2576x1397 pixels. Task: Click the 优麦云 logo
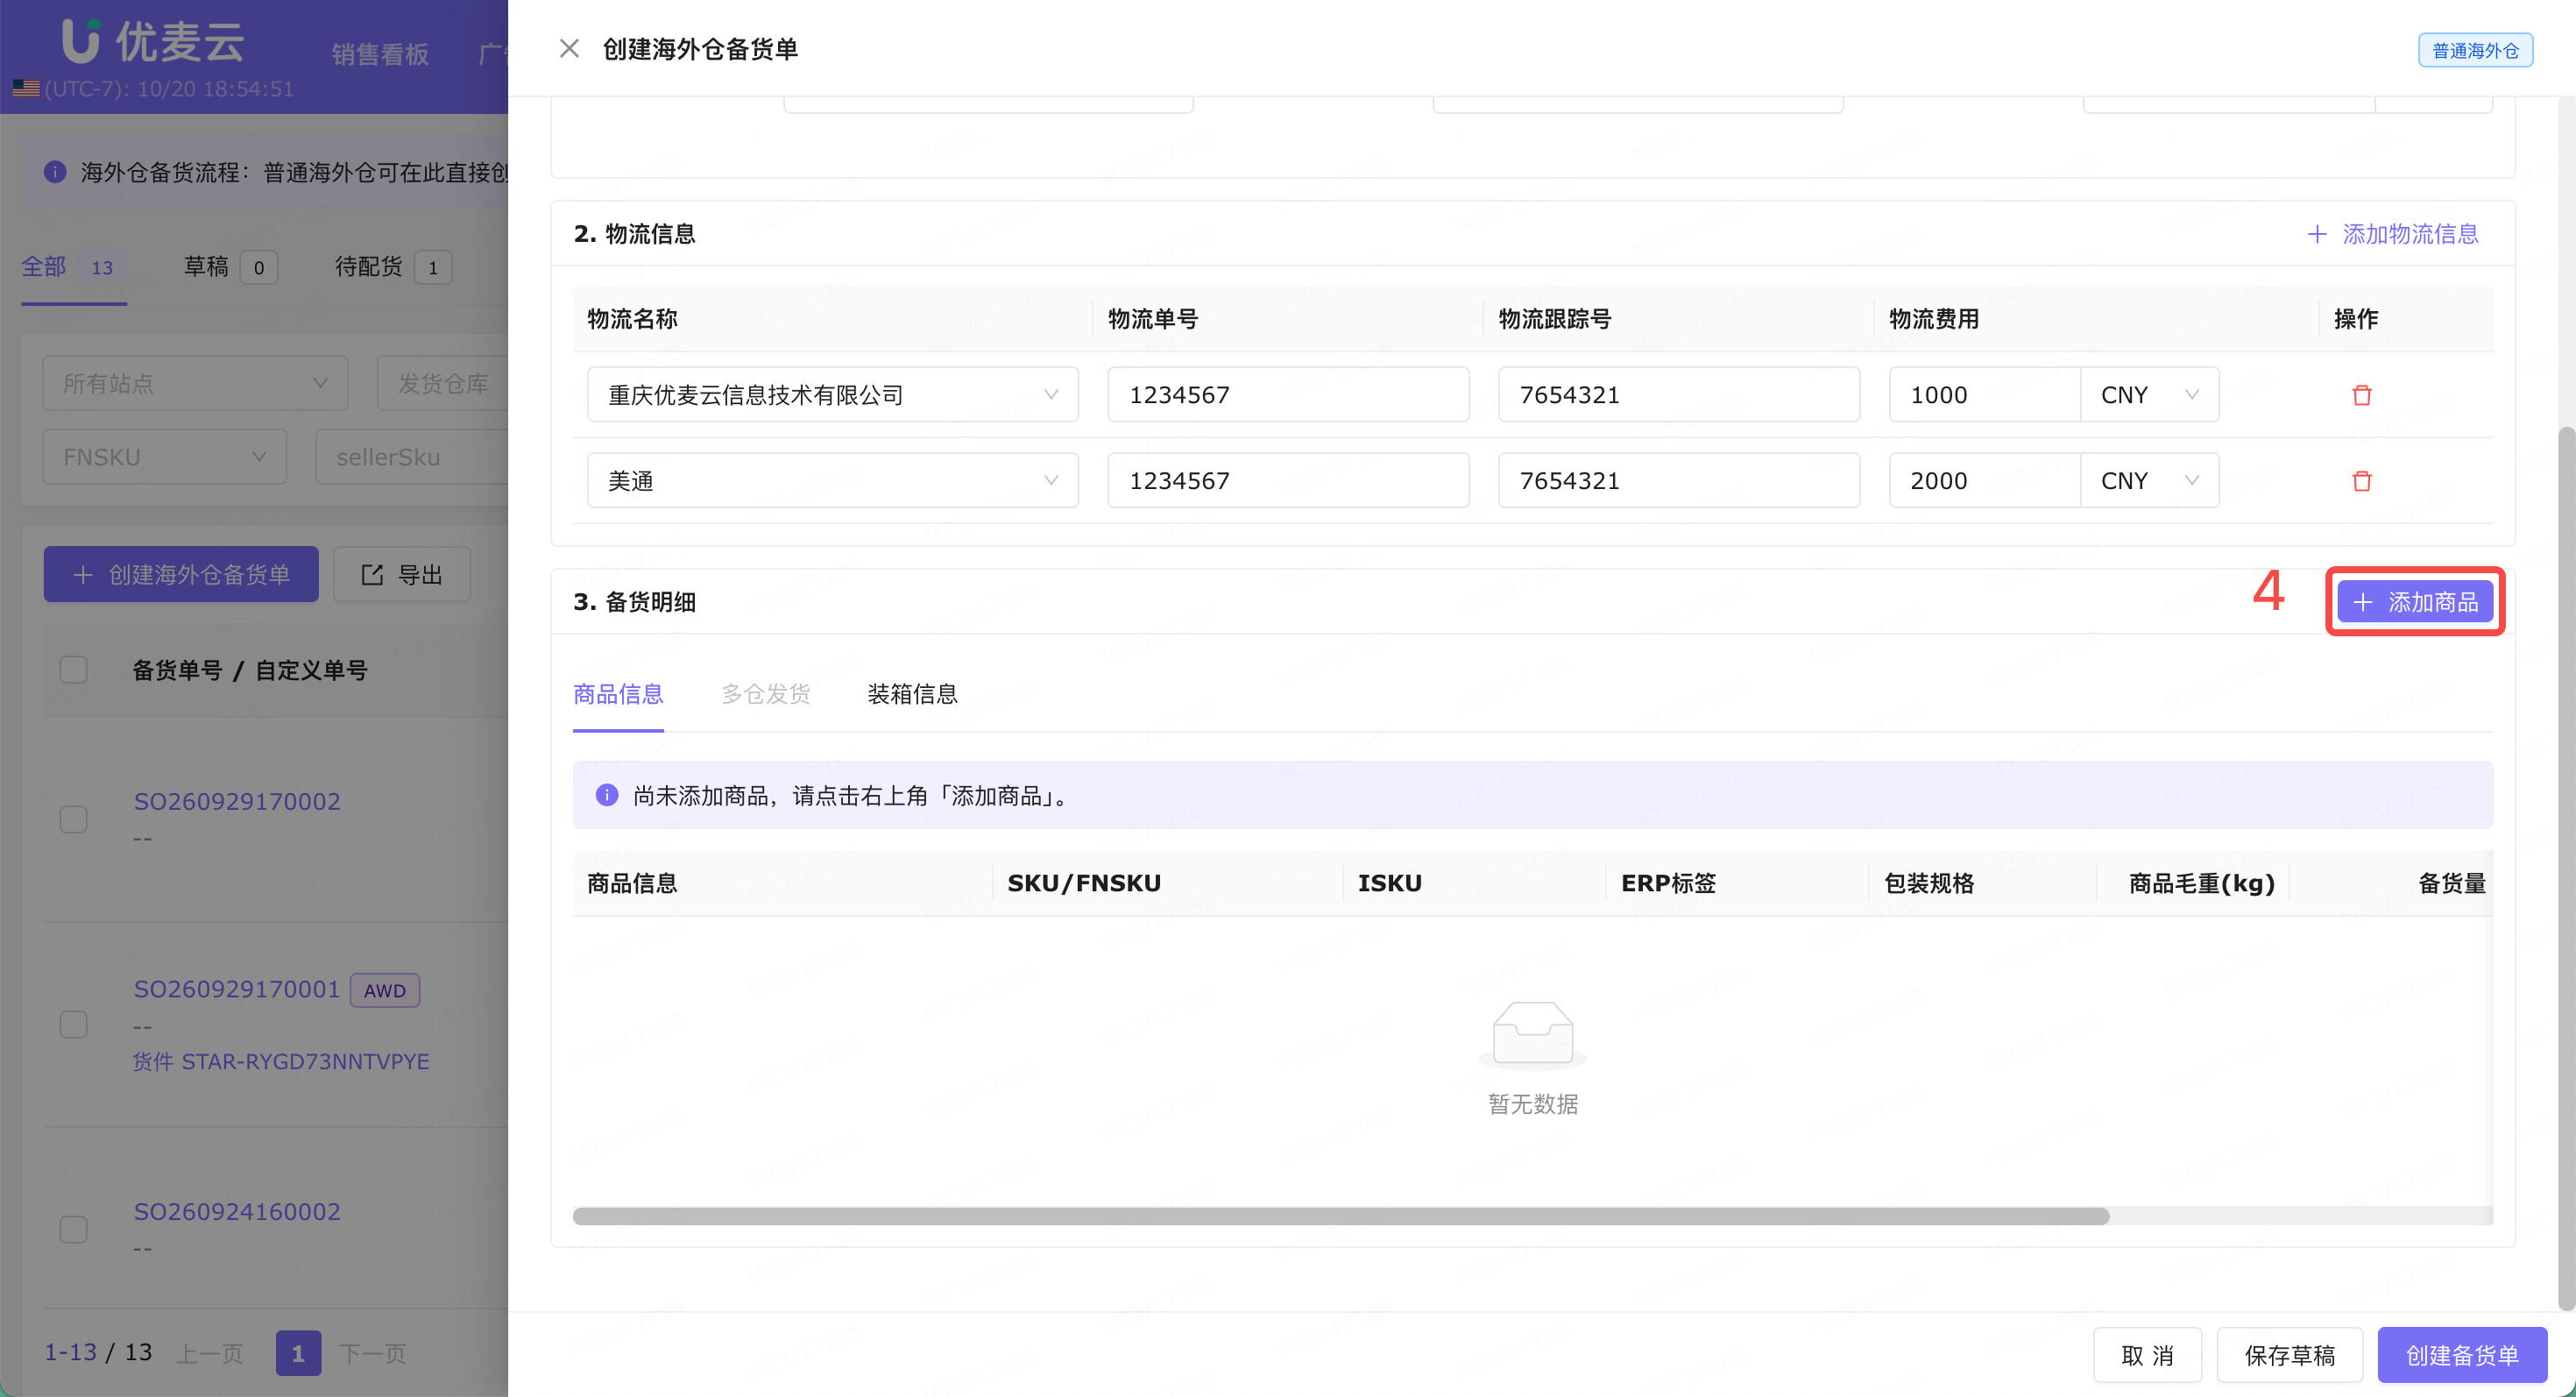pyautogui.click(x=153, y=42)
